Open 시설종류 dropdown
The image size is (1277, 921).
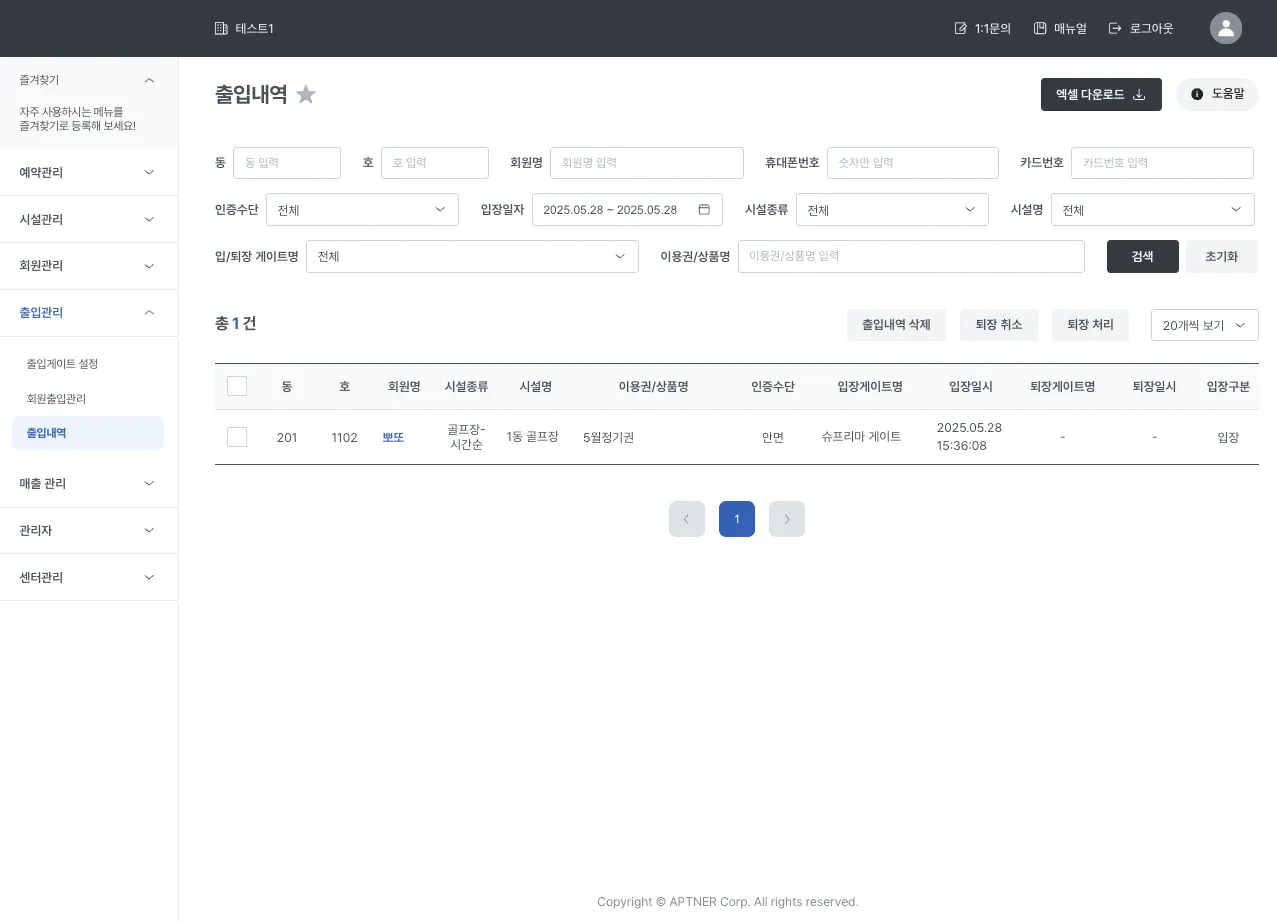tap(892, 210)
